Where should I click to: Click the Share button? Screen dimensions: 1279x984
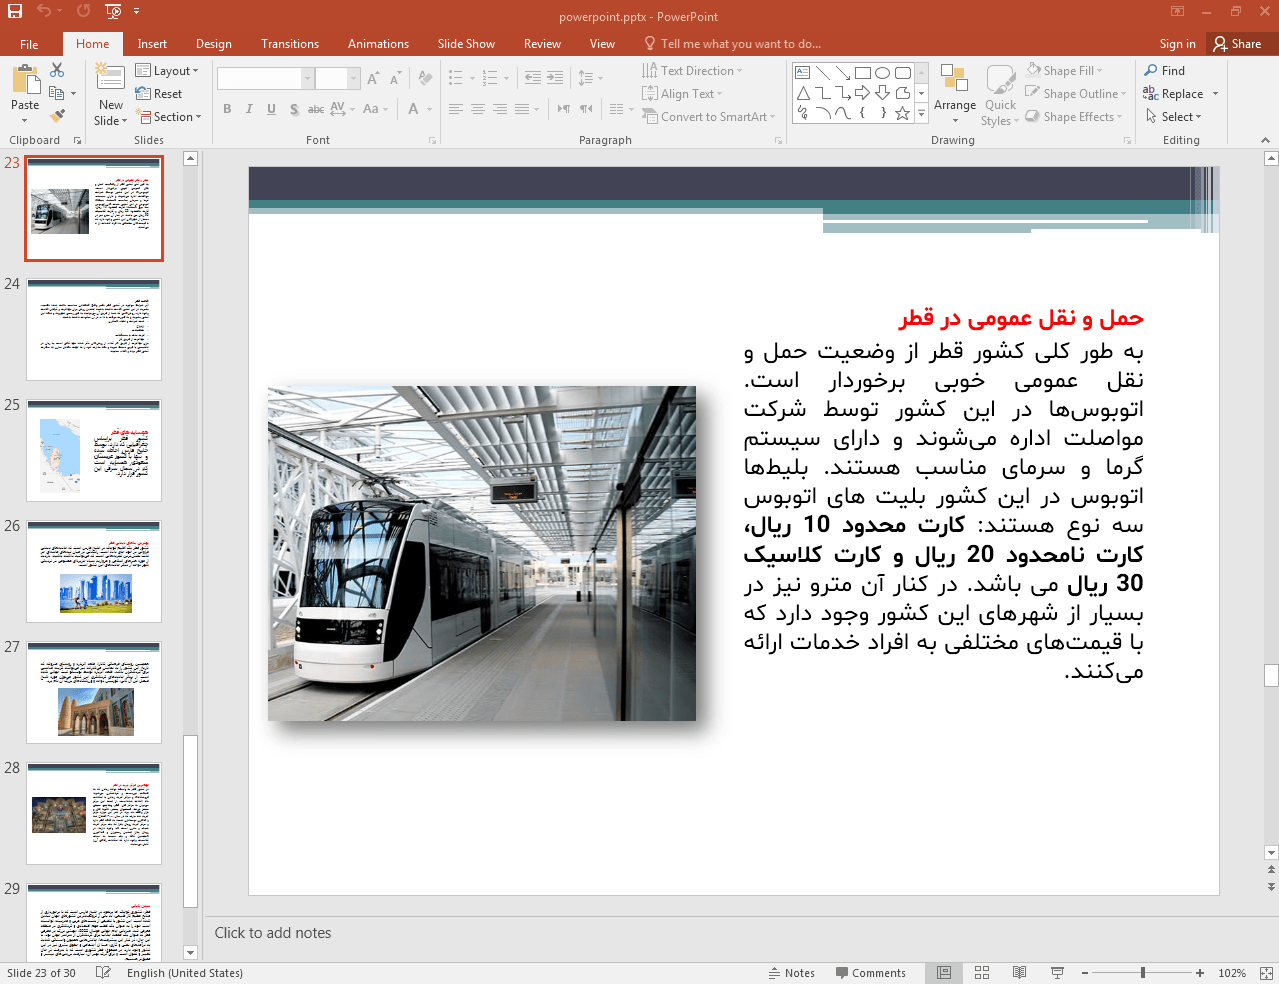[x=1237, y=44]
